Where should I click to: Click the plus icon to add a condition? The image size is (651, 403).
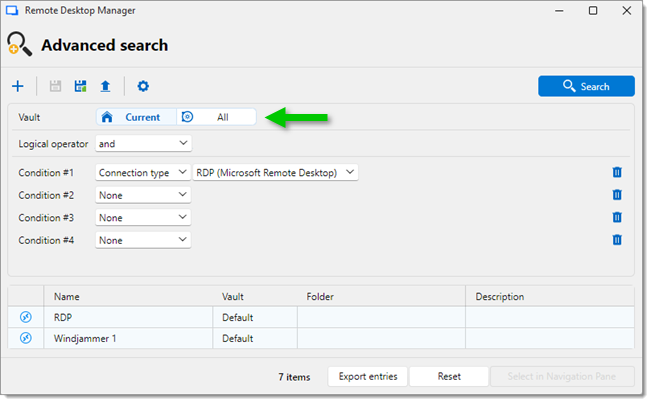click(x=18, y=87)
